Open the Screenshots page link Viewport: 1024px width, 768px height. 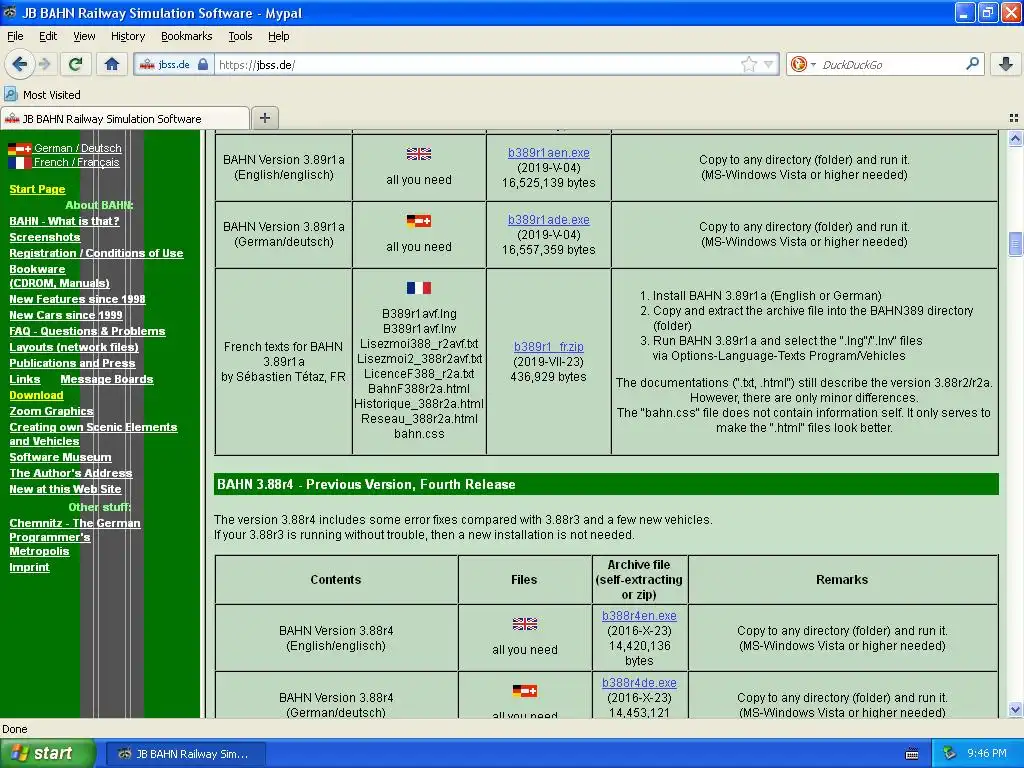point(44,237)
